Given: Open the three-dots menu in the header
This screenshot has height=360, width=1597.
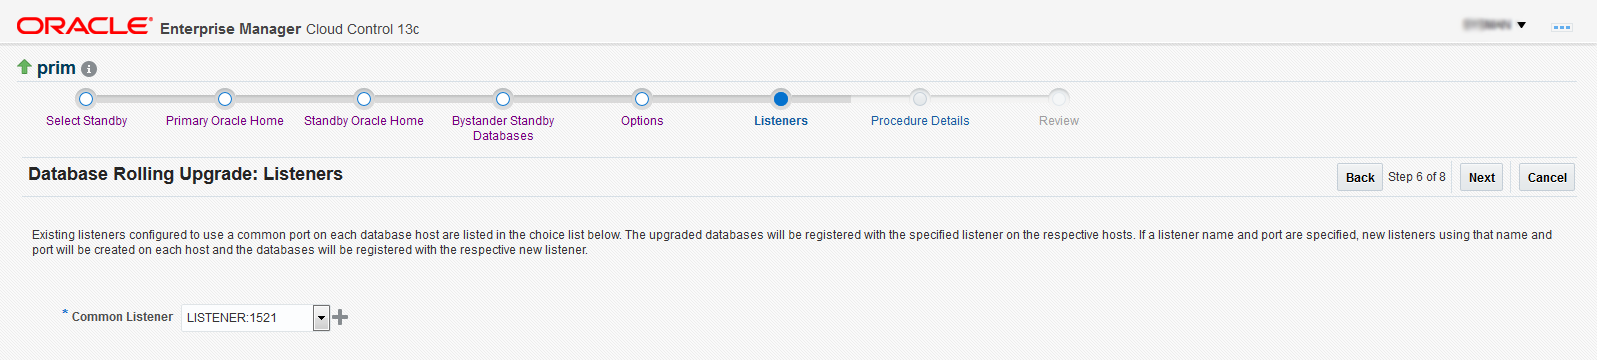Looking at the screenshot, I should [1561, 27].
